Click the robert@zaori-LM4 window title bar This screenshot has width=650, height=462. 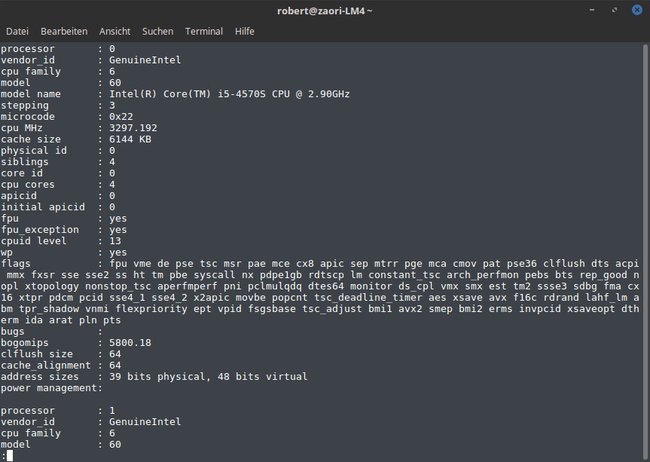click(325, 11)
